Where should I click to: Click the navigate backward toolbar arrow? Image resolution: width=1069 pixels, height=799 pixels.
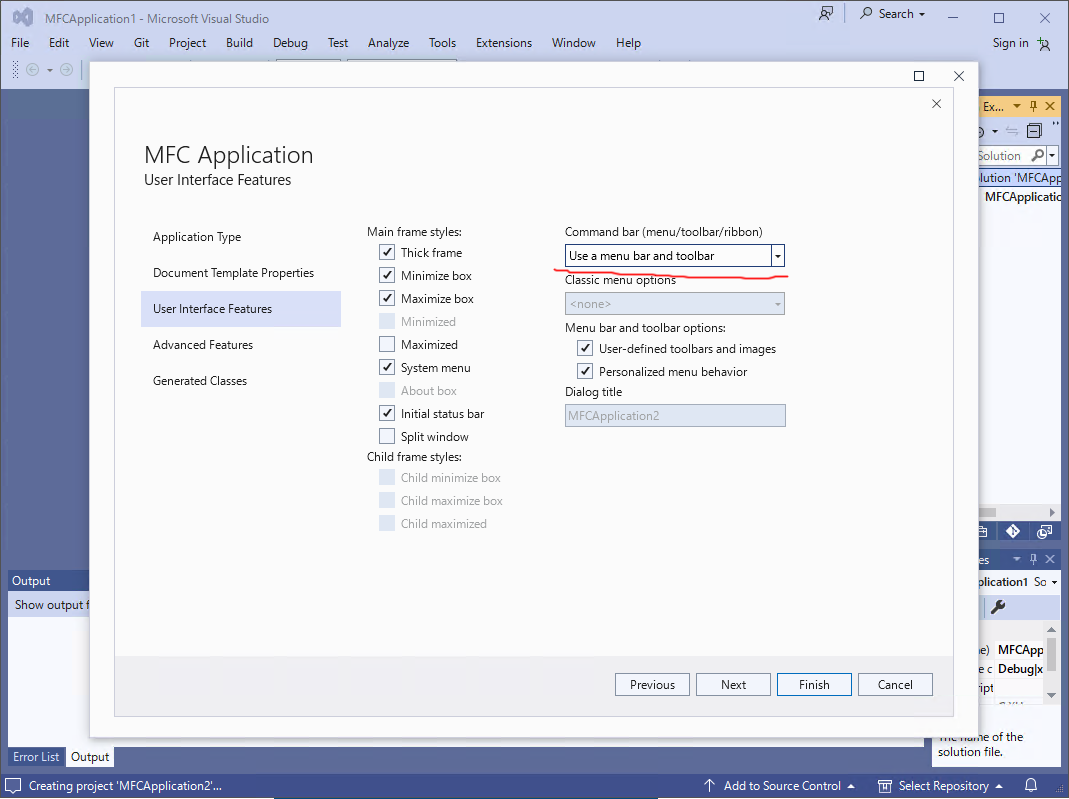pyautogui.click(x=32, y=70)
